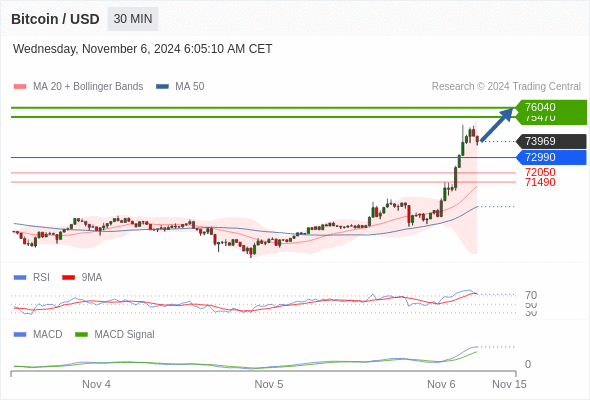Click the MACD Signal green legend marker
This screenshot has width=590, height=400.
click(81, 335)
